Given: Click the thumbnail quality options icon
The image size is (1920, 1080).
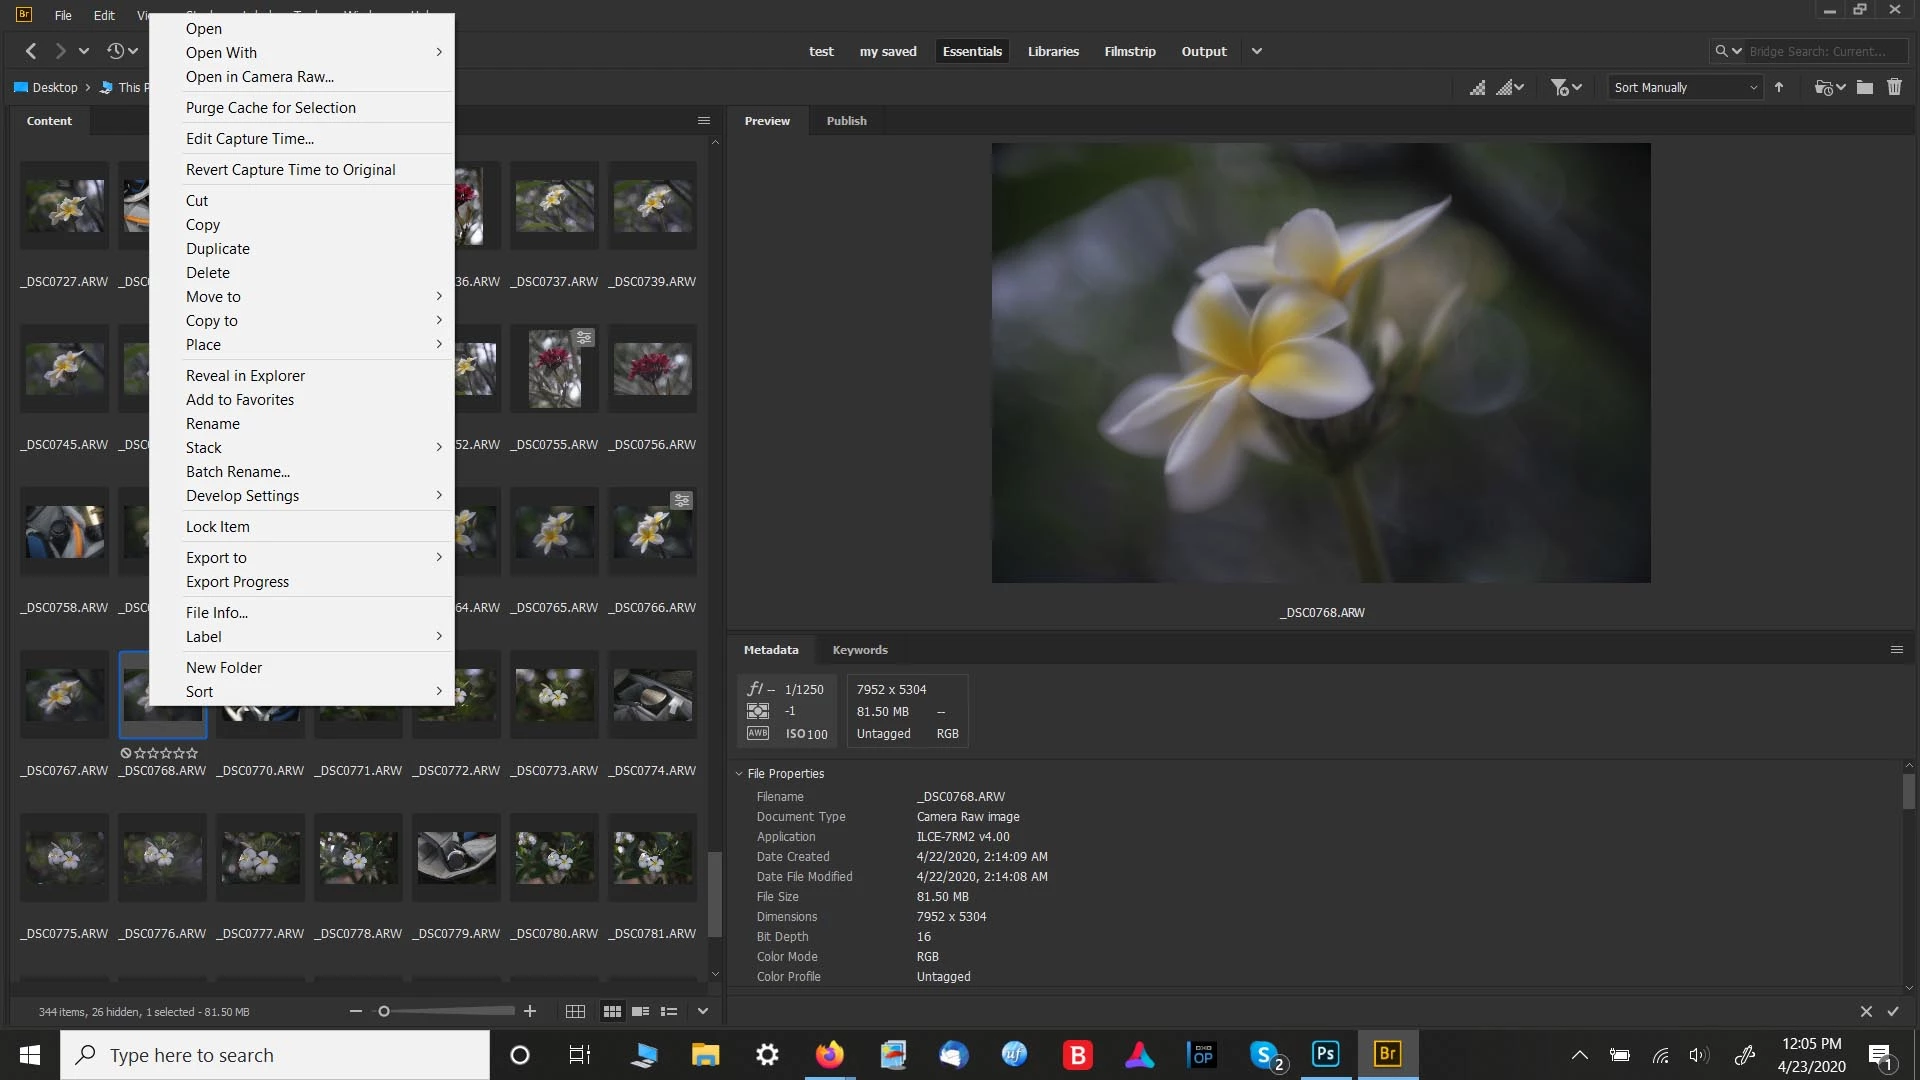Looking at the screenshot, I should click(1509, 87).
